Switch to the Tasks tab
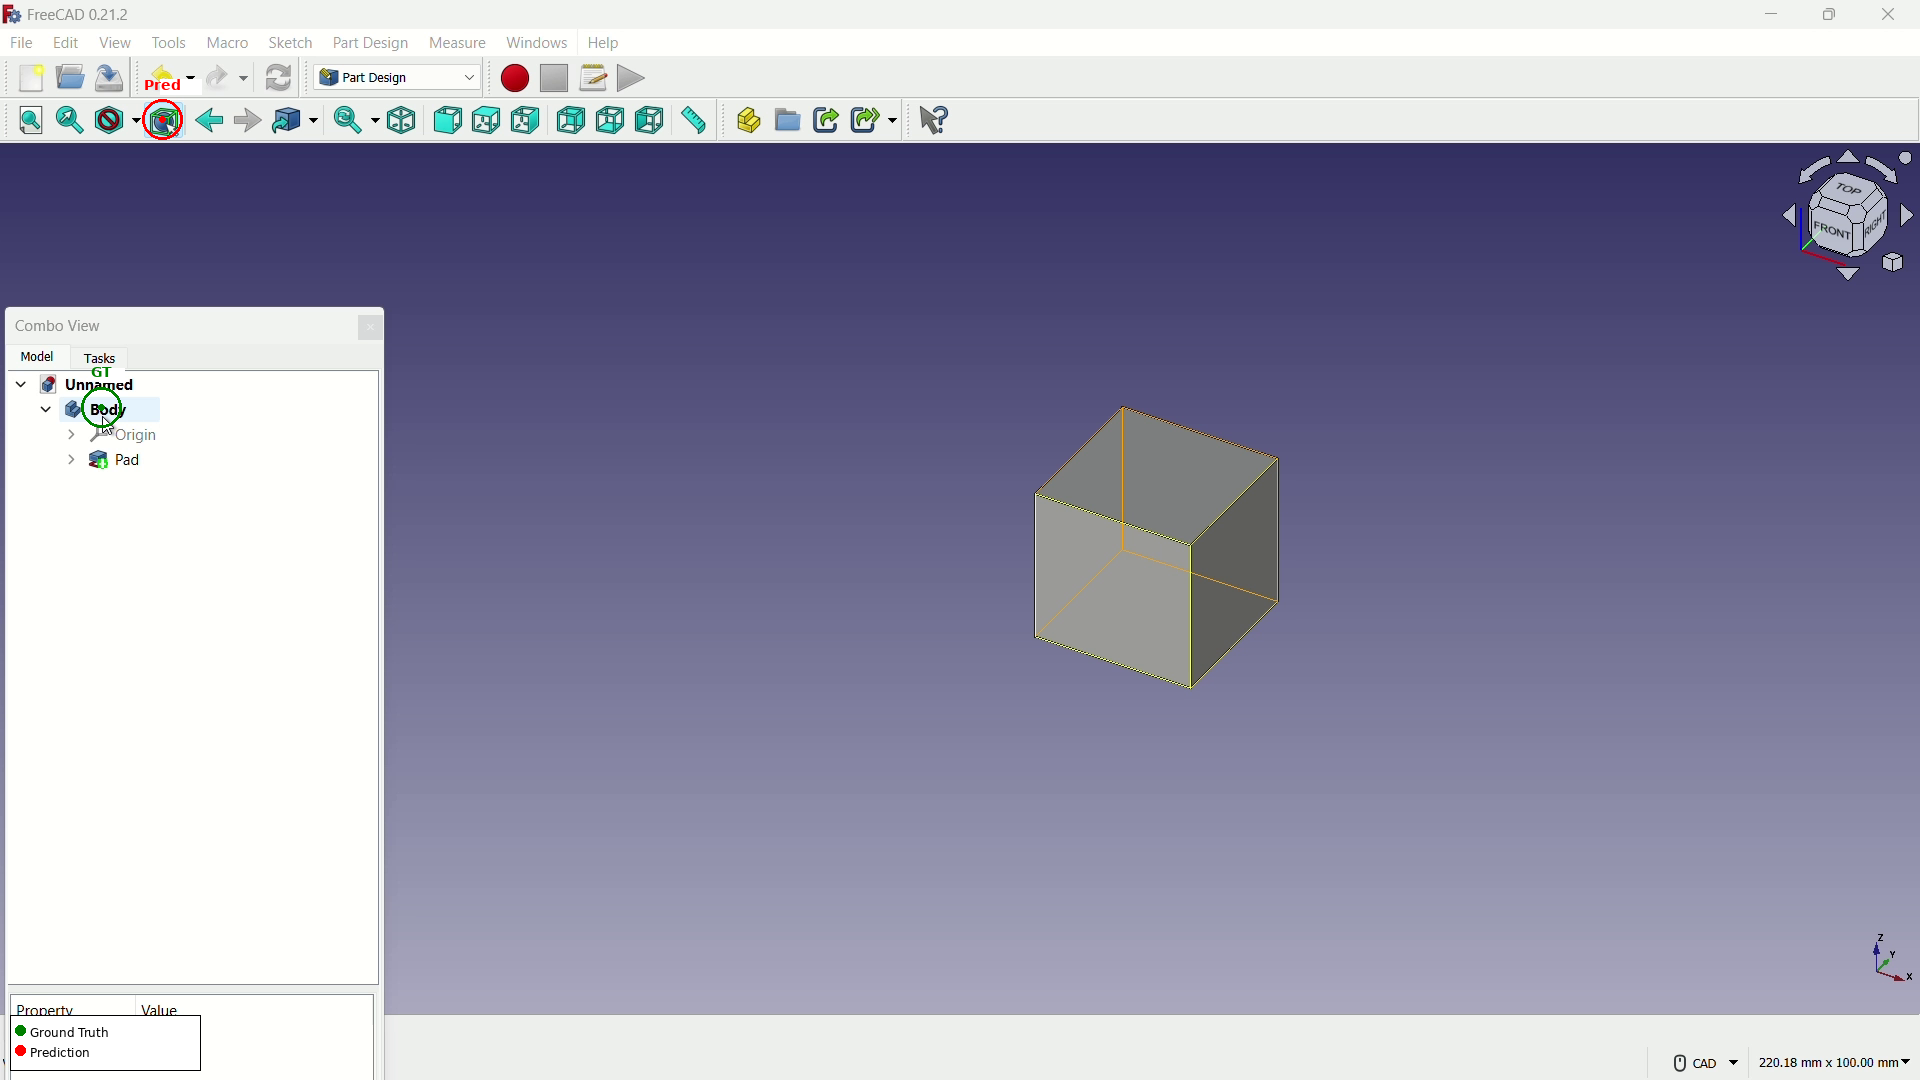This screenshot has width=1920, height=1080. pos(99,358)
